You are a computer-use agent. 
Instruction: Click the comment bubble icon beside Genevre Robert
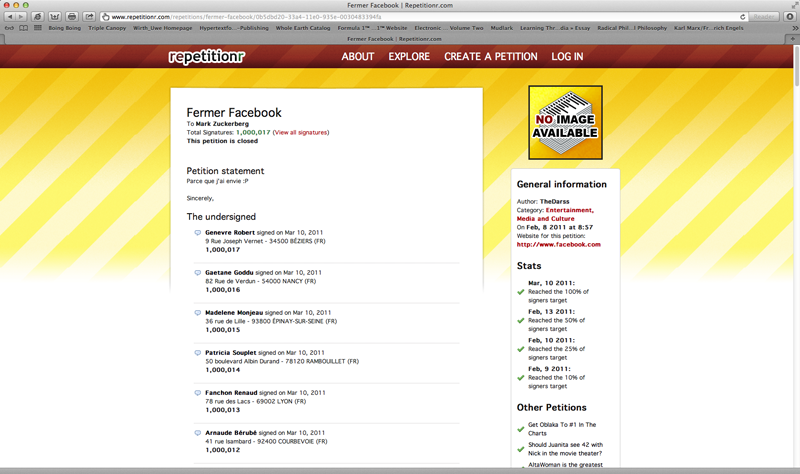[x=198, y=233]
